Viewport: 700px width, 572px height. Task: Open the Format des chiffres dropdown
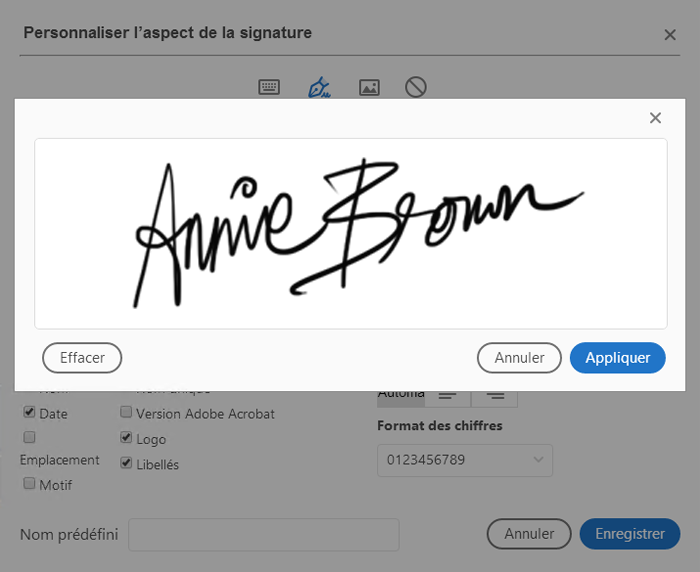465,460
